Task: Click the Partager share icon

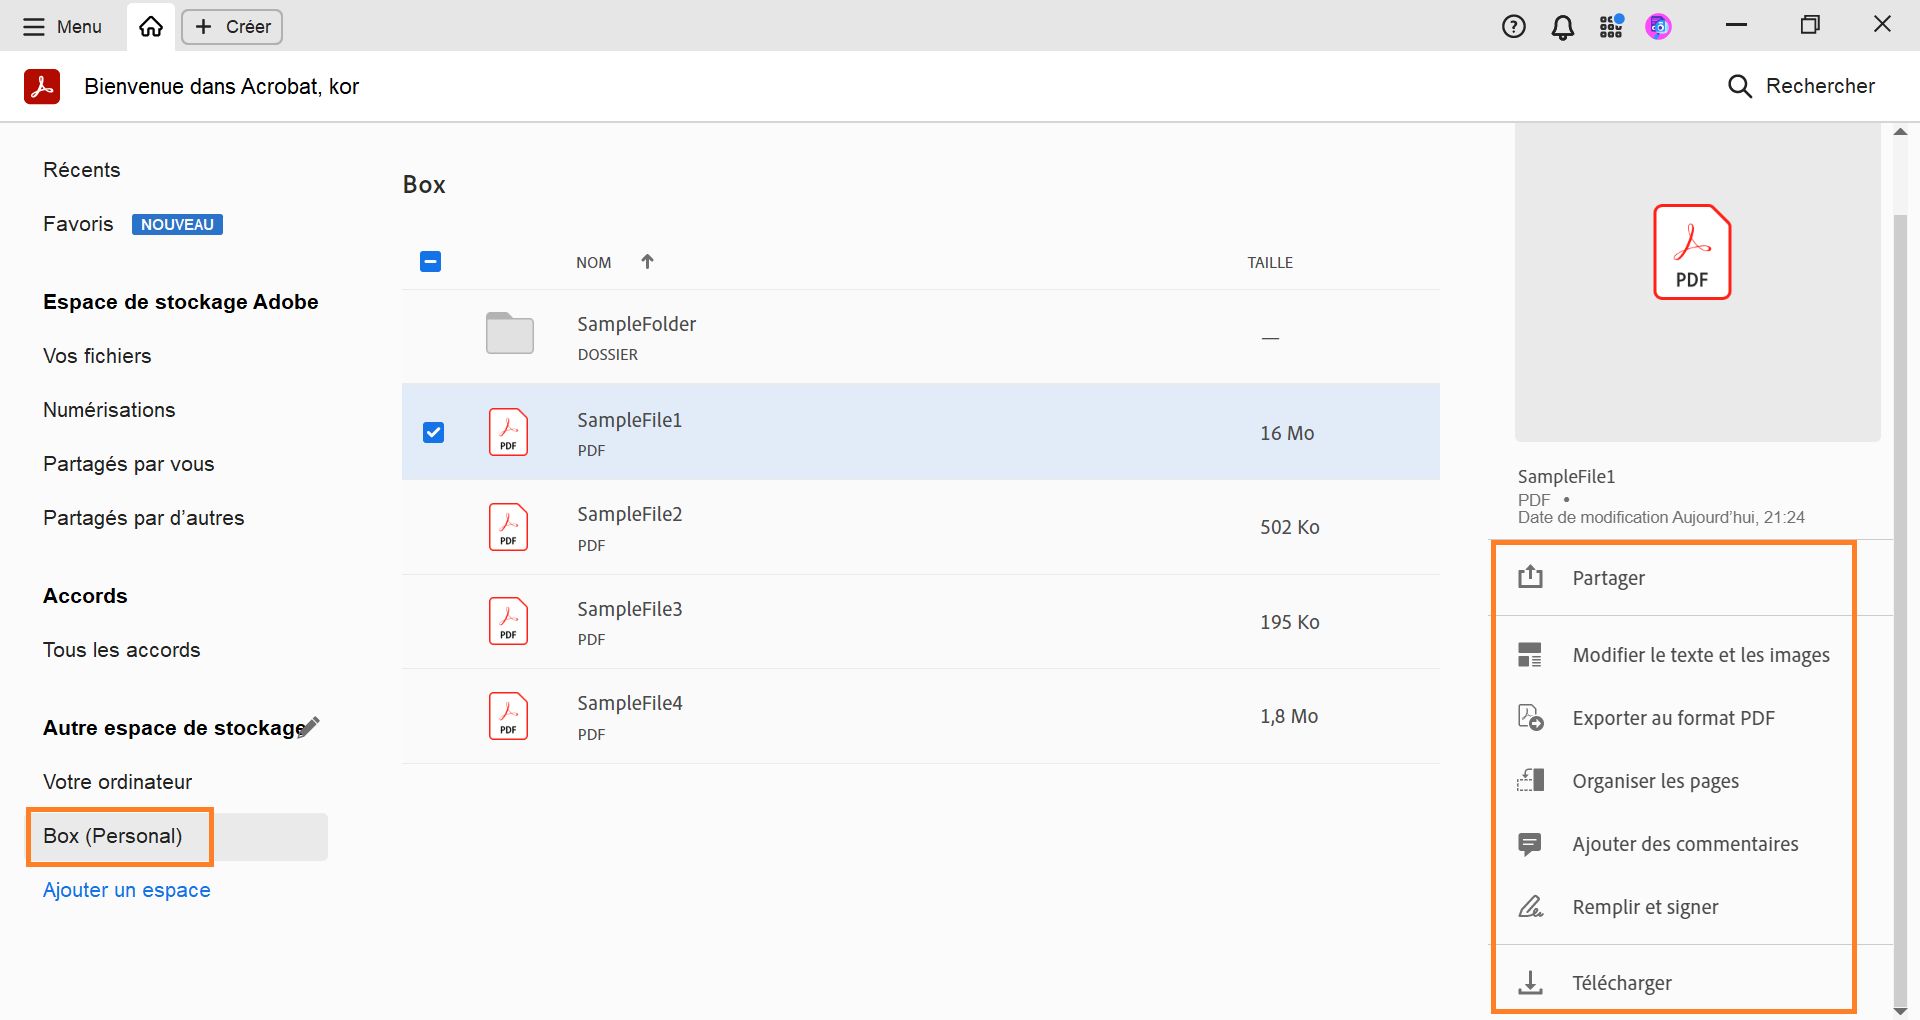Action: click(1530, 577)
